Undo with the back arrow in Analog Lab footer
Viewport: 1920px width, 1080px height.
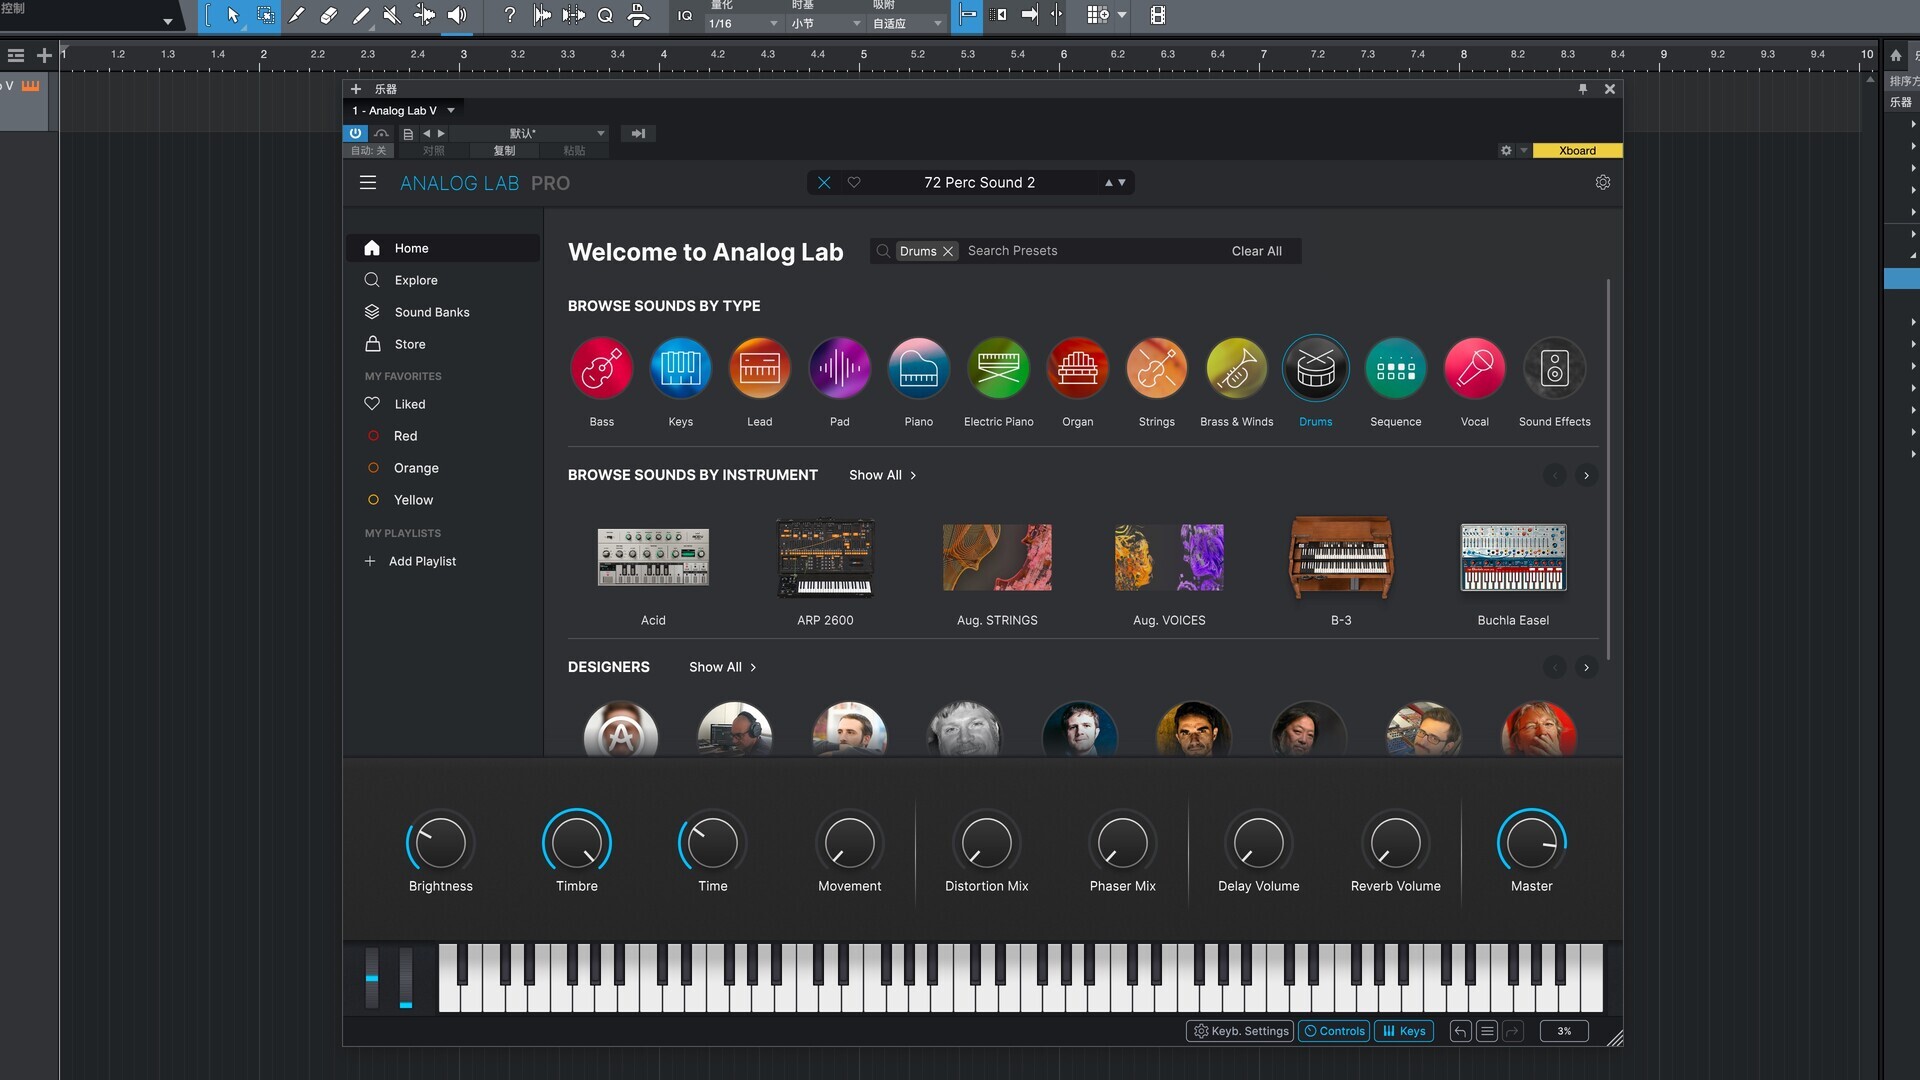click(x=1460, y=1031)
